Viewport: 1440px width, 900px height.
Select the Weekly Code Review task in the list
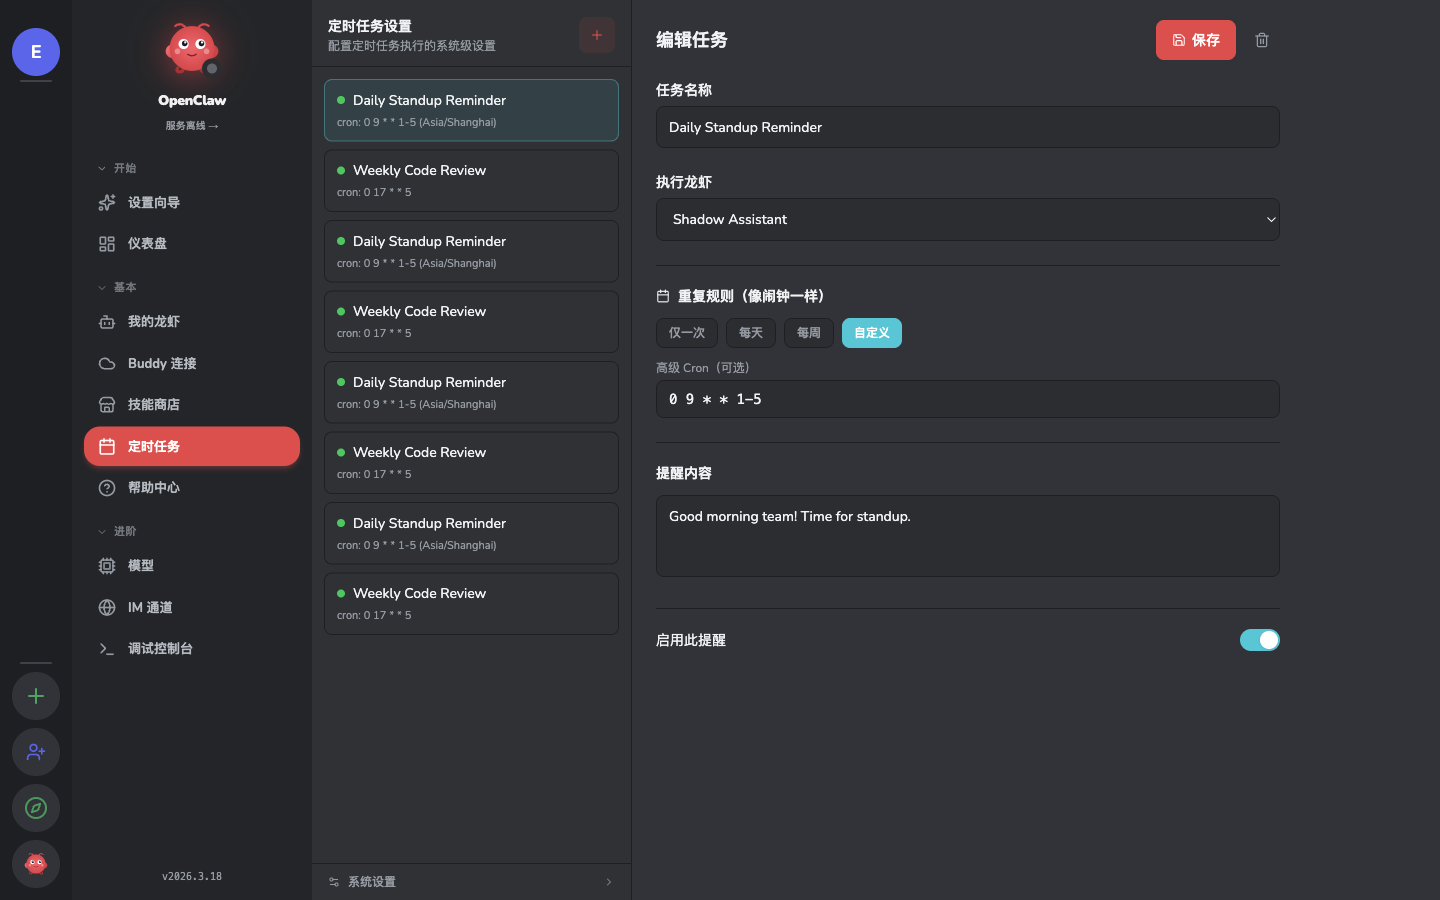pos(471,181)
